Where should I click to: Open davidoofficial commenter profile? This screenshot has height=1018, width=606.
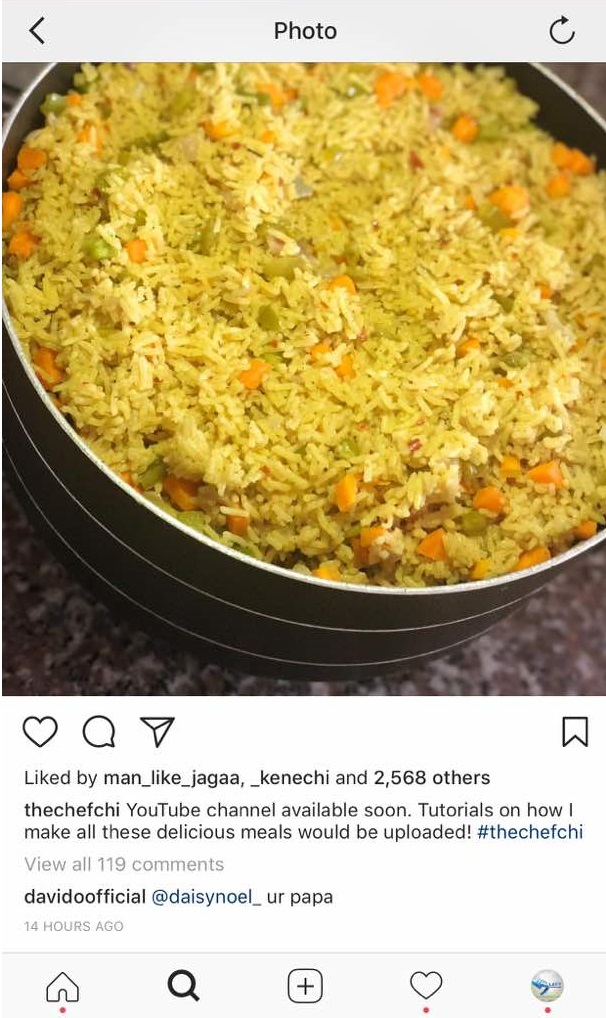tap(85, 897)
